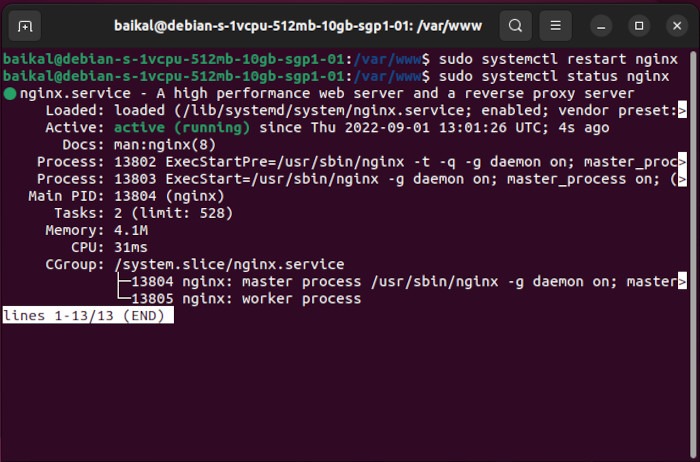The height and width of the screenshot is (462, 700).
Task: Minimize the terminal window
Action: pos(601,26)
